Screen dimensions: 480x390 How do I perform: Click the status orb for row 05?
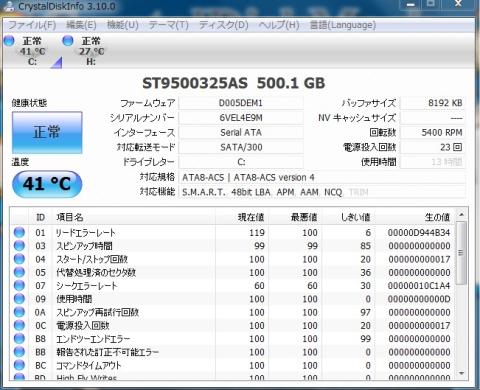coord(19,272)
